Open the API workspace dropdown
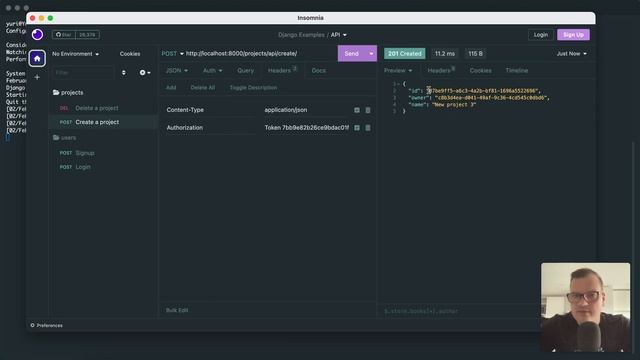The width and height of the screenshot is (640, 360). point(339,35)
